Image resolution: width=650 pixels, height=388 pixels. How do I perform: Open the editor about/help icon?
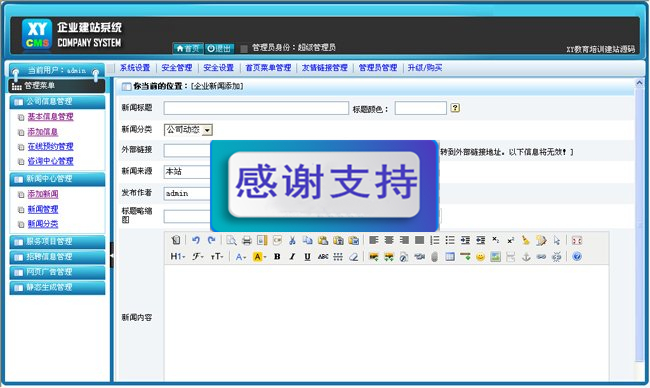(x=577, y=257)
